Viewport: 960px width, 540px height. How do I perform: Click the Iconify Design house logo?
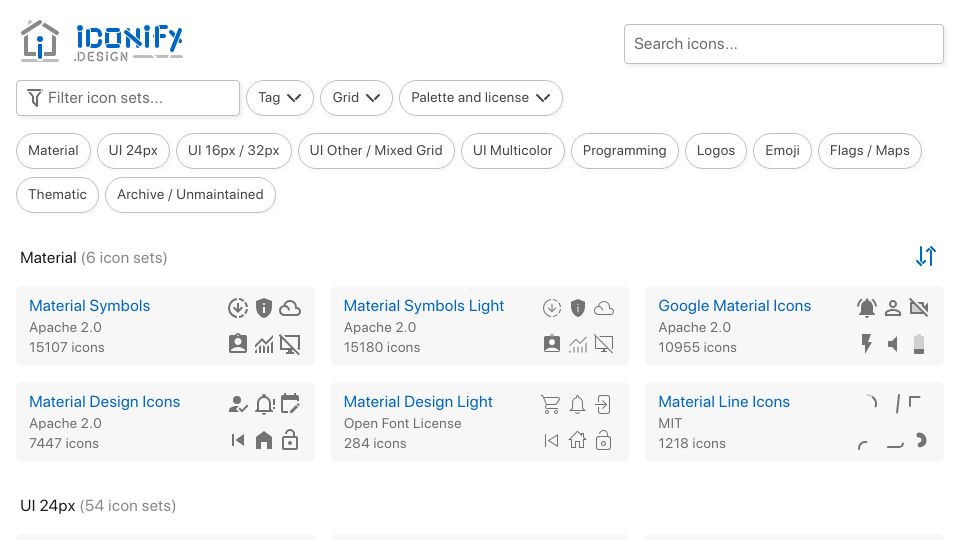[x=40, y=41]
